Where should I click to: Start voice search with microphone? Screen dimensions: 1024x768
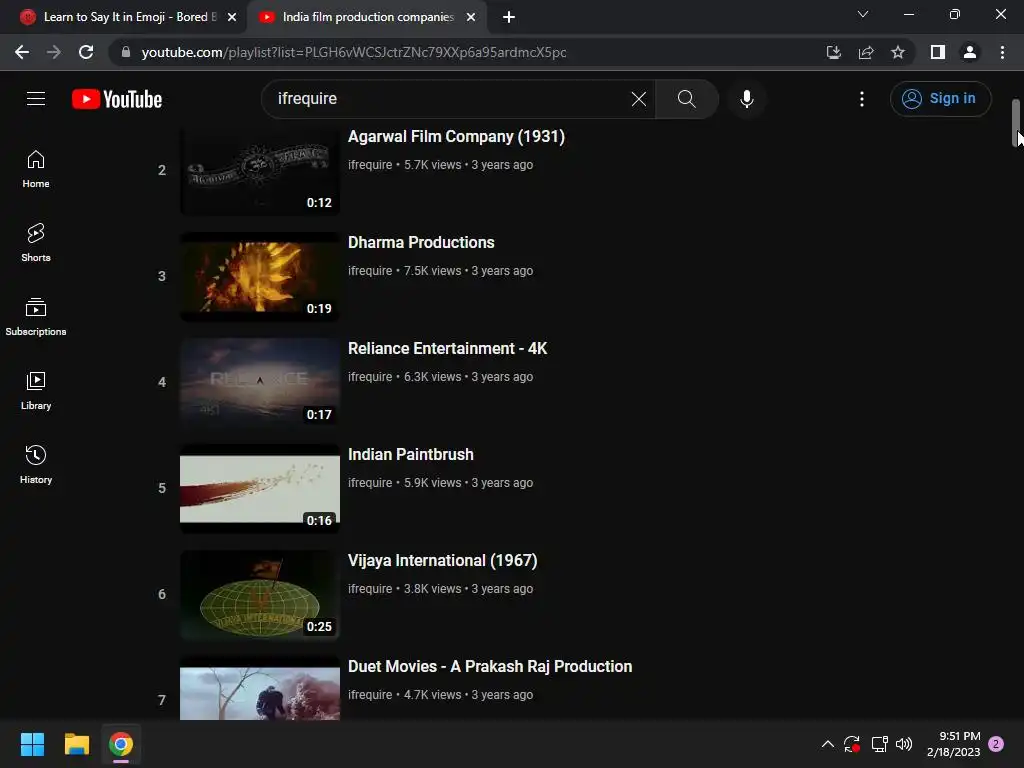click(747, 99)
